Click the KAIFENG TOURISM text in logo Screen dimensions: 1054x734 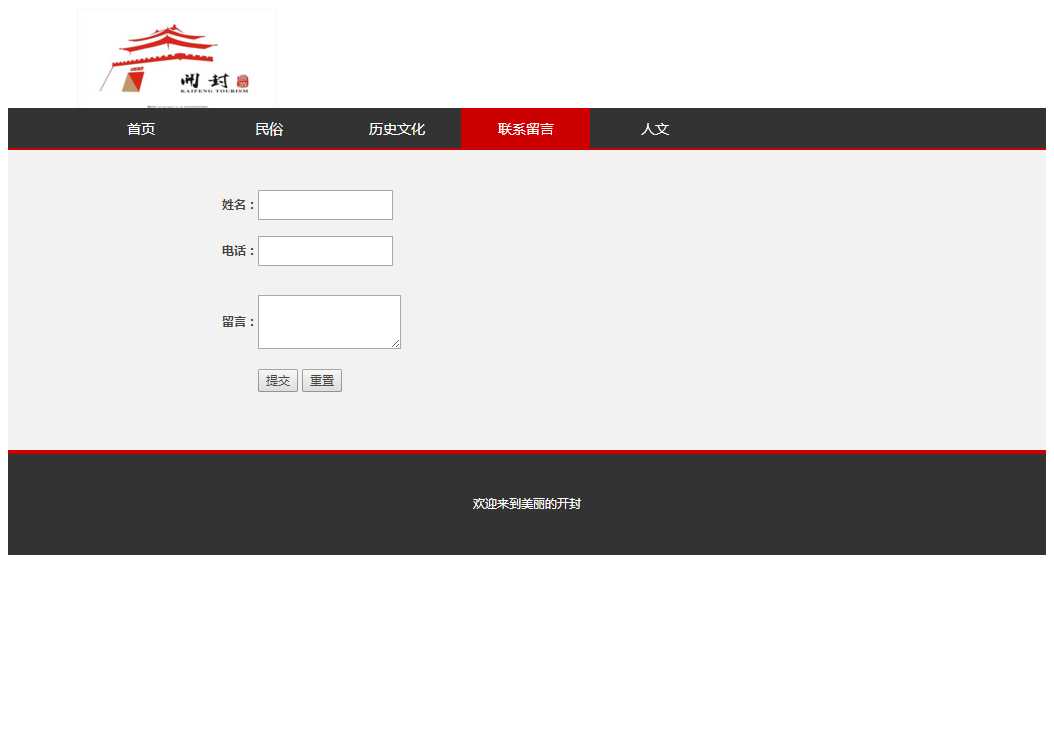pyautogui.click(x=214, y=91)
